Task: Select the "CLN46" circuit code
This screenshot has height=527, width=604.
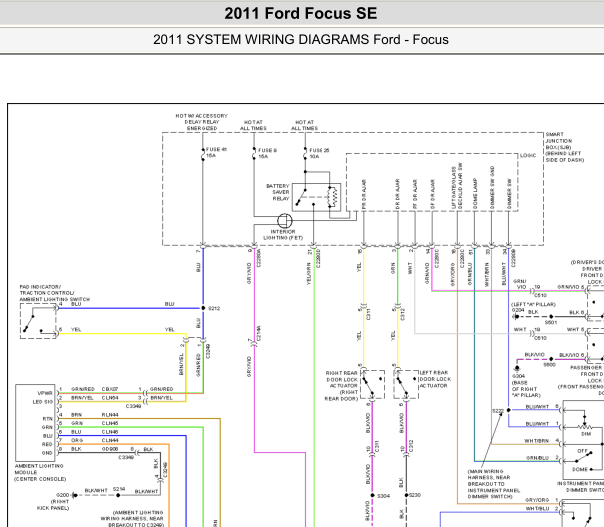Action: point(110,432)
